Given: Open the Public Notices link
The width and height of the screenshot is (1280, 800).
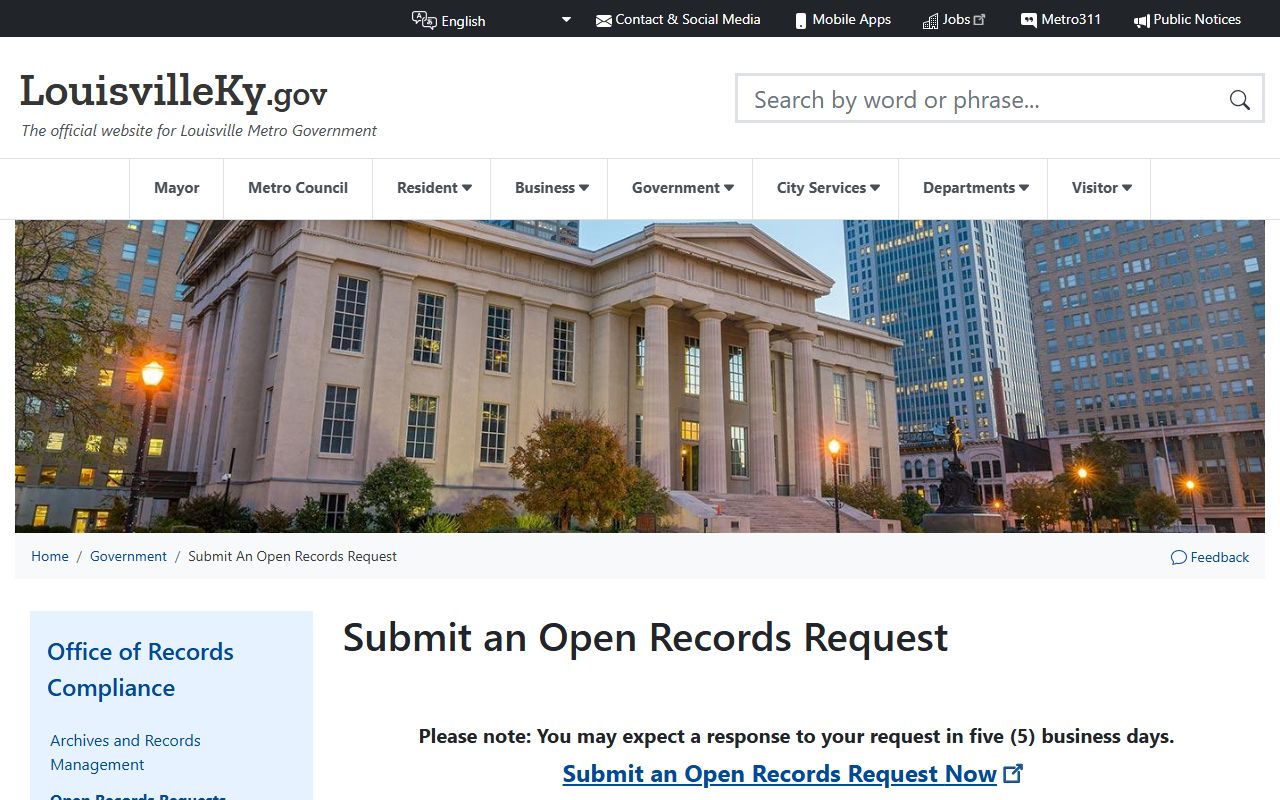Looking at the screenshot, I should click(1197, 19).
